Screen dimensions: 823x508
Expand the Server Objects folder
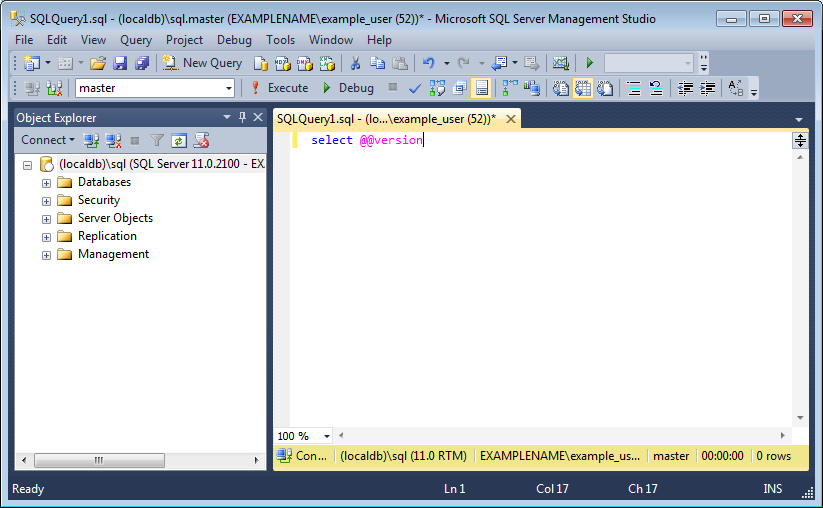[x=46, y=219]
